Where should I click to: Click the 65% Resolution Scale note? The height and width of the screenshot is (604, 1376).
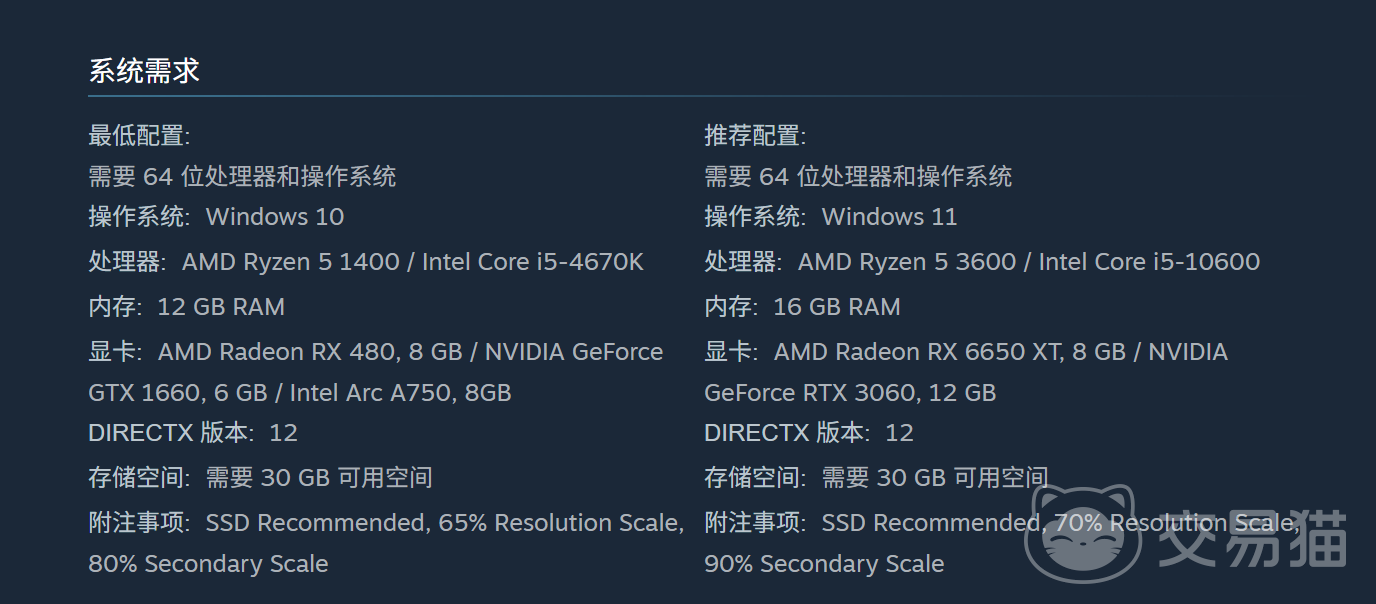click(560, 523)
